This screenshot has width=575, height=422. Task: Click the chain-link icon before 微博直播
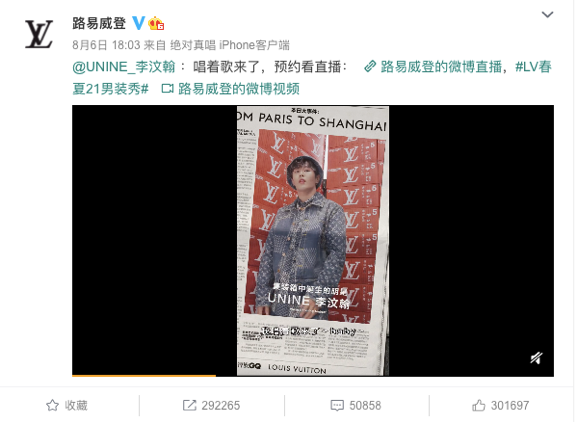tap(370, 67)
